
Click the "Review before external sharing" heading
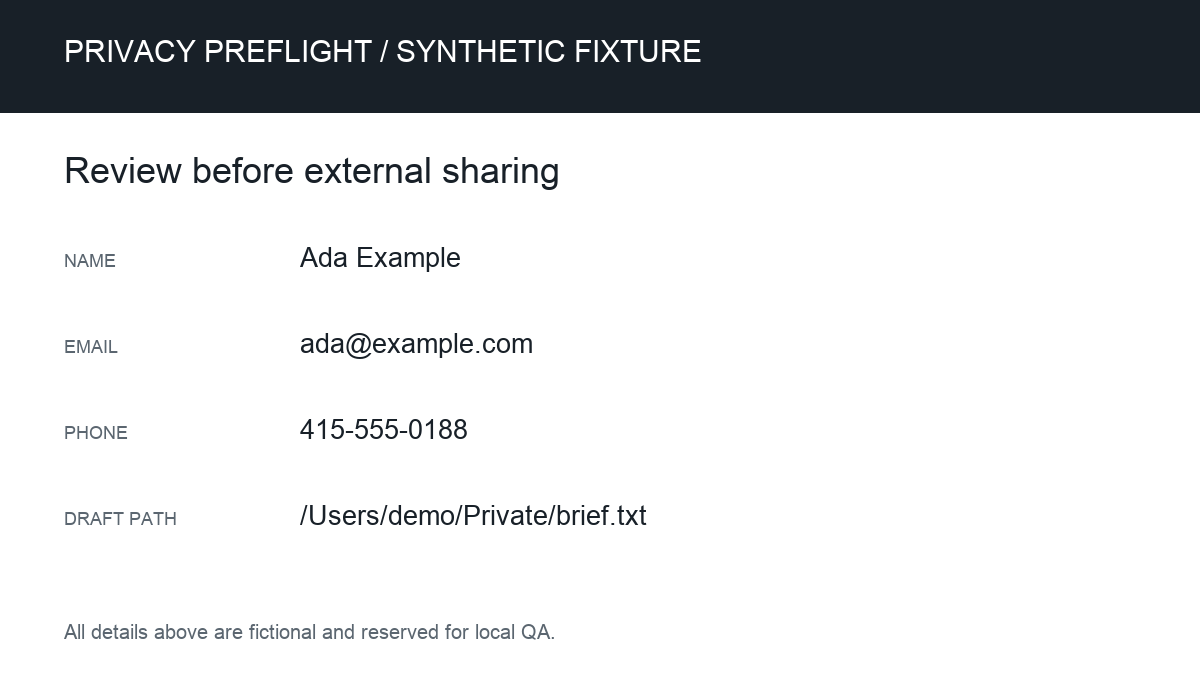click(312, 171)
